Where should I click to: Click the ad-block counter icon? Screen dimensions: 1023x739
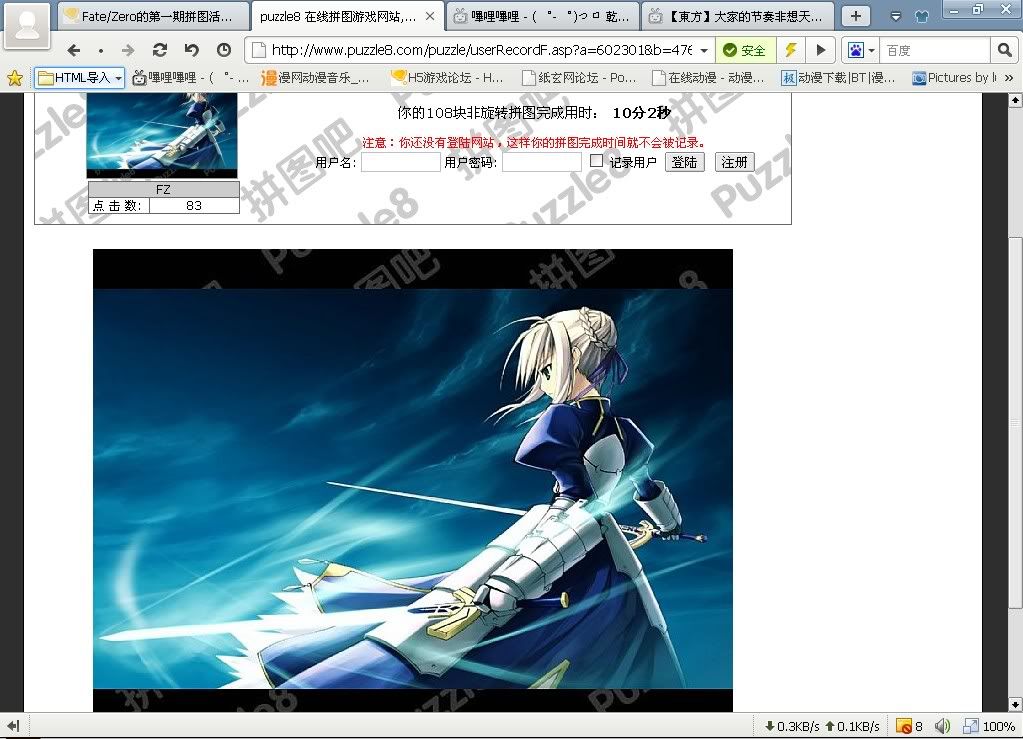[x=904, y=726]
